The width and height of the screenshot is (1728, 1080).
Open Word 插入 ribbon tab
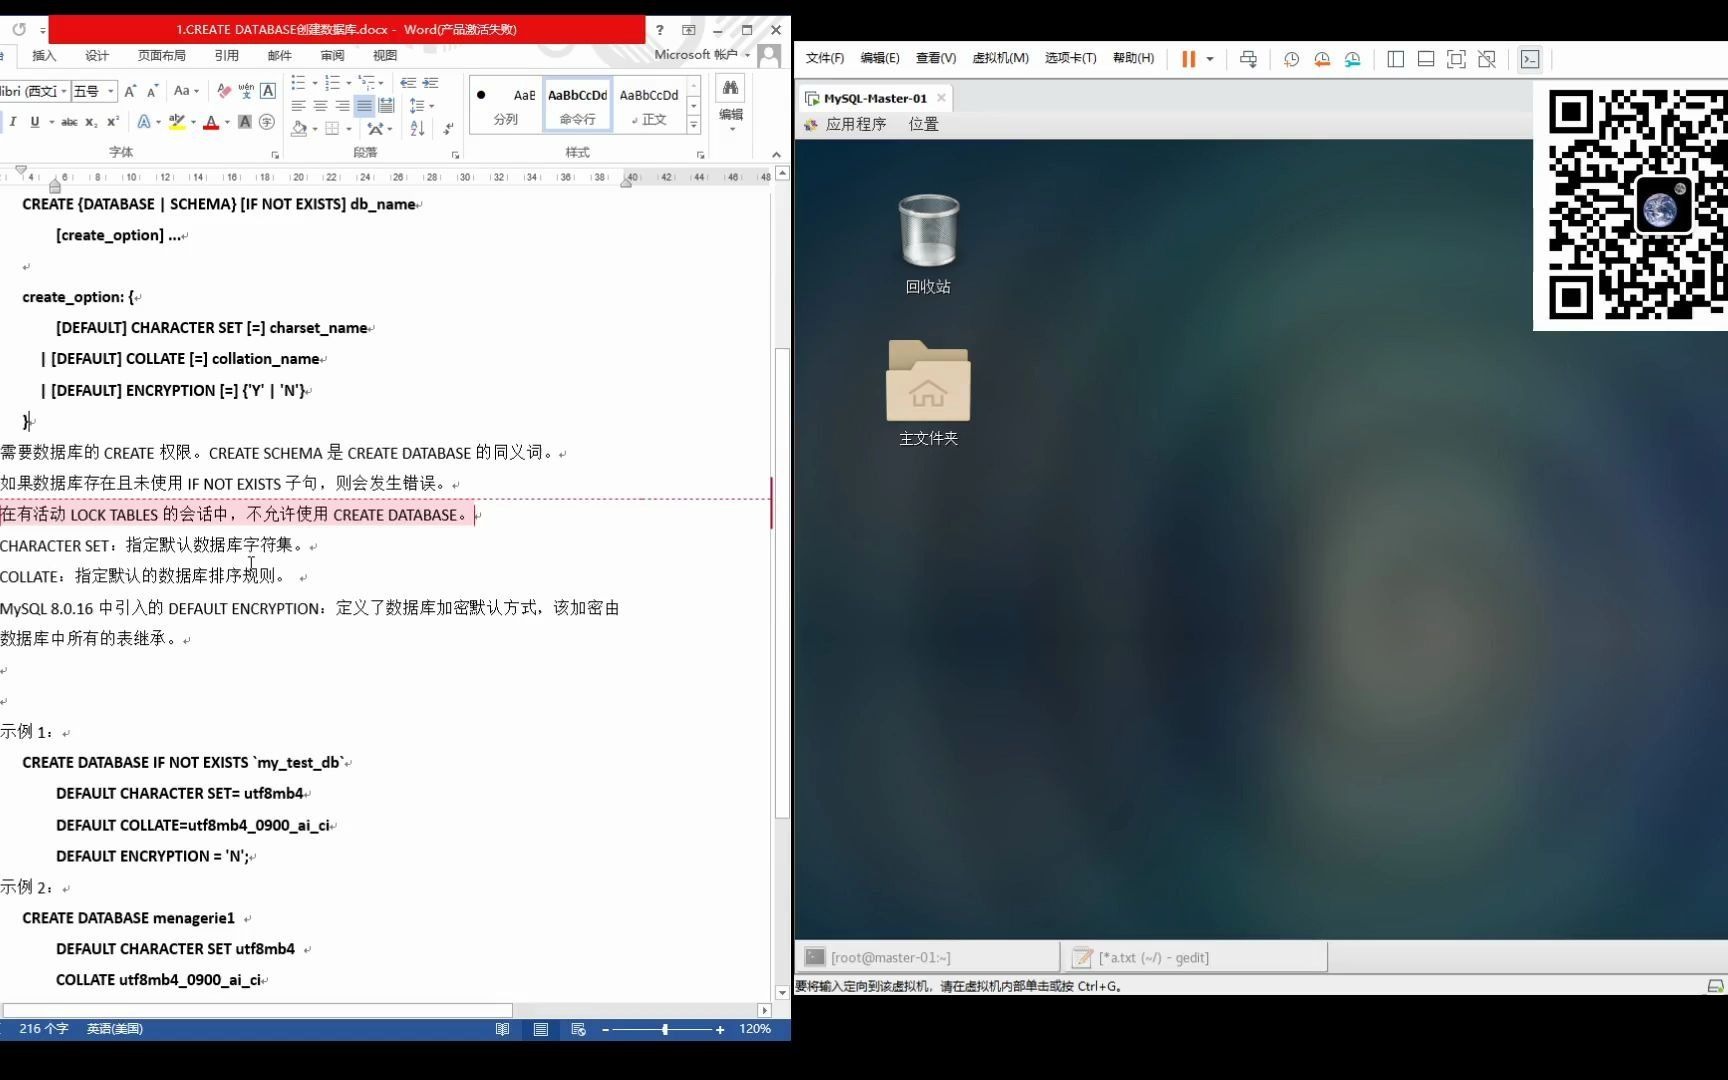pos(44,55)
